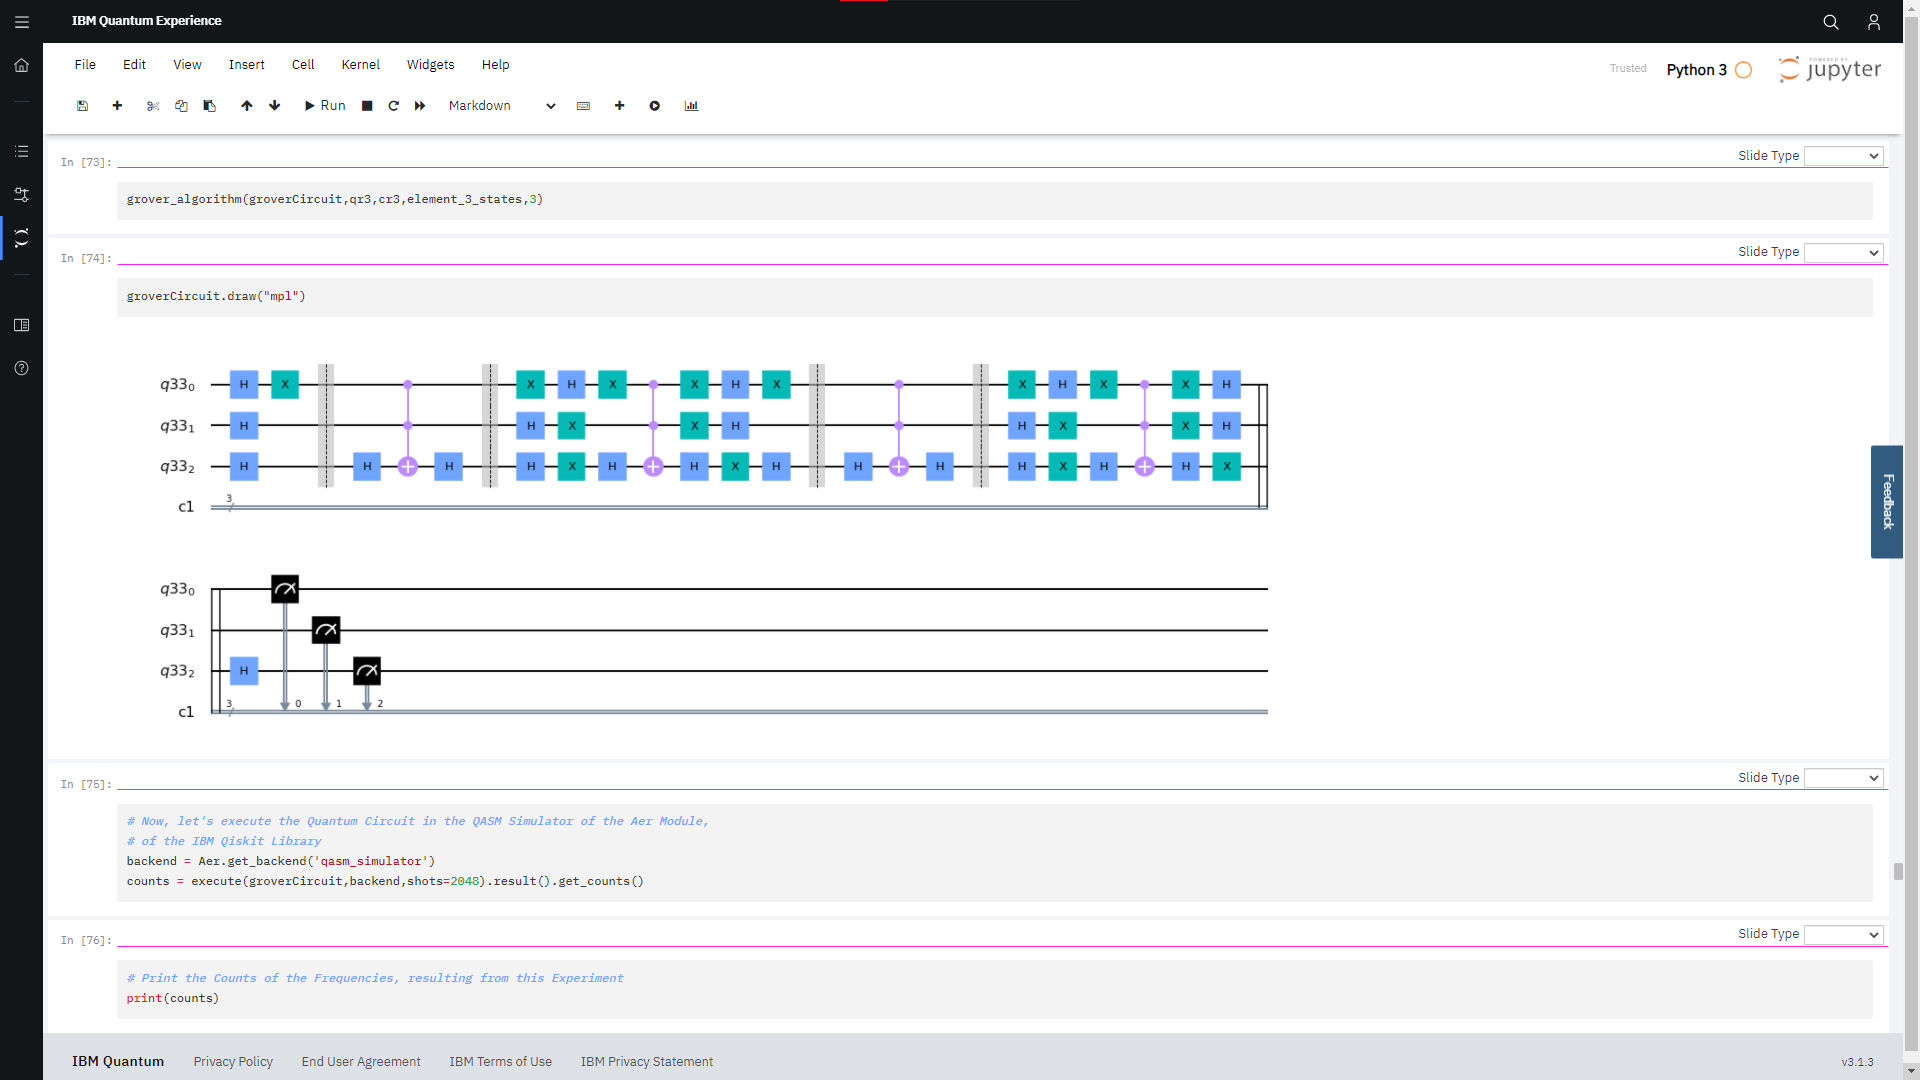
Task: Click the bar chart toolbar icon
Action: 691,106
